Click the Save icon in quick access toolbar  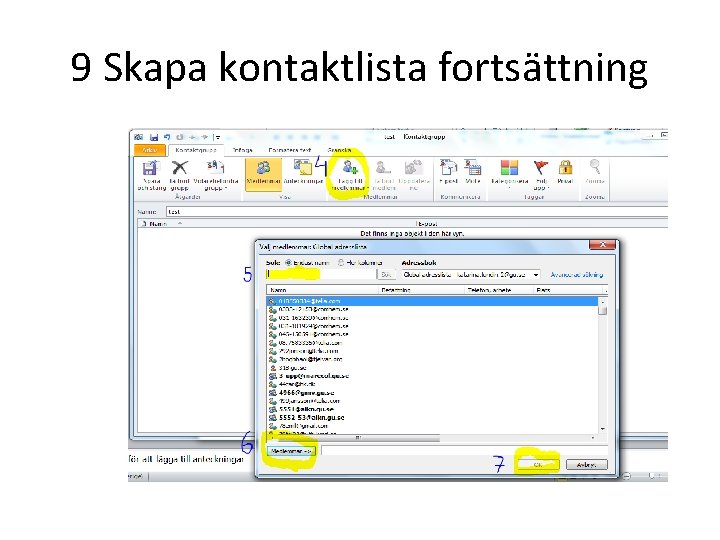tap(154, 137)
